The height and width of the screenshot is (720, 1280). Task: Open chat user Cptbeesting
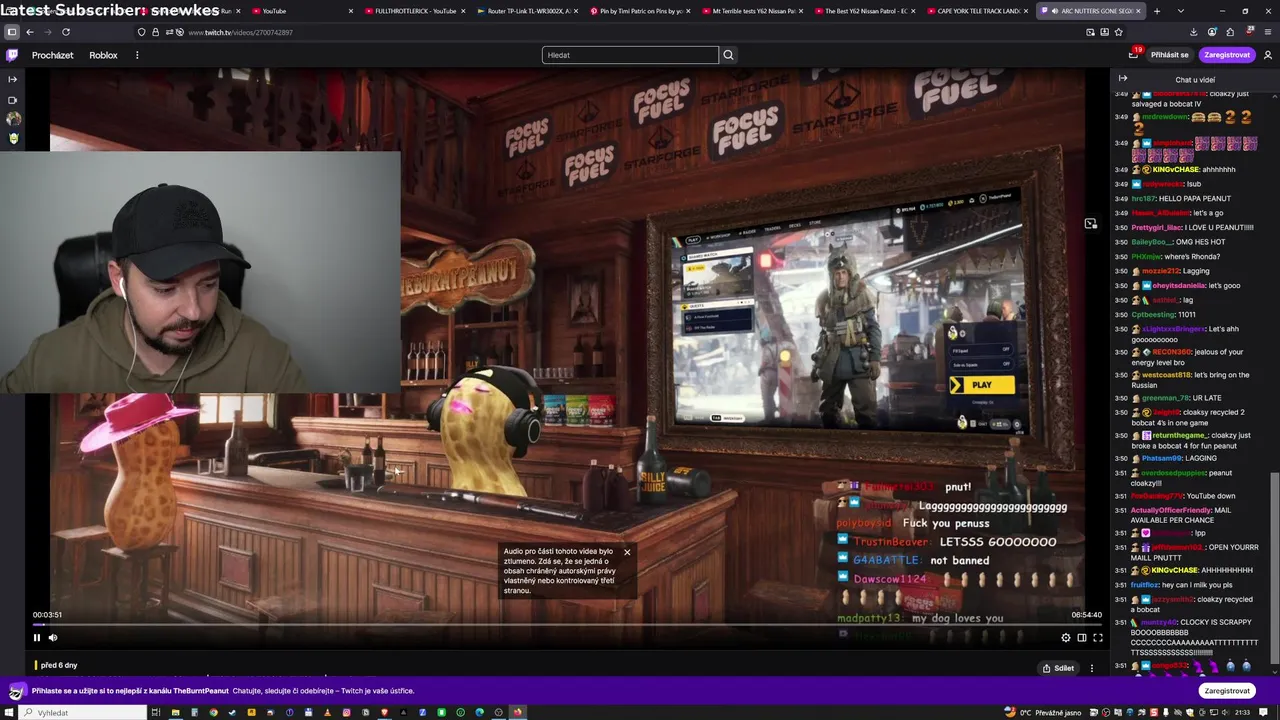[x=1153, y=315]
